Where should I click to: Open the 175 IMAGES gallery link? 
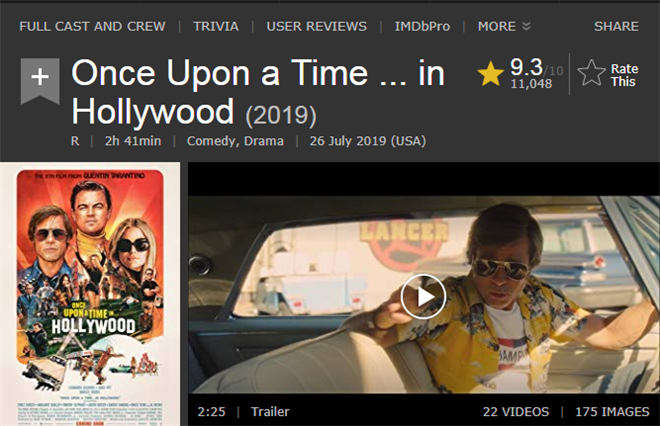pyautogui.click(x=609, y=411)
